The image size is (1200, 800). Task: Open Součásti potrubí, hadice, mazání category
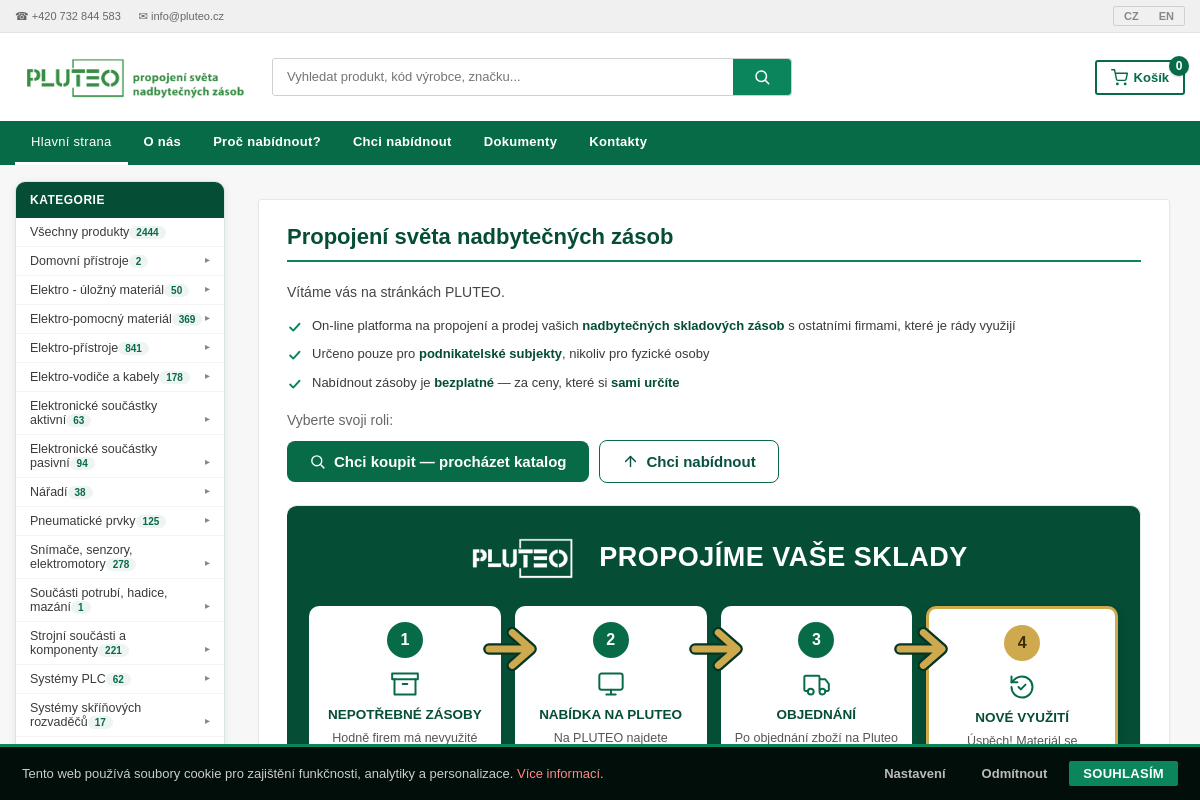click(120, 600)
